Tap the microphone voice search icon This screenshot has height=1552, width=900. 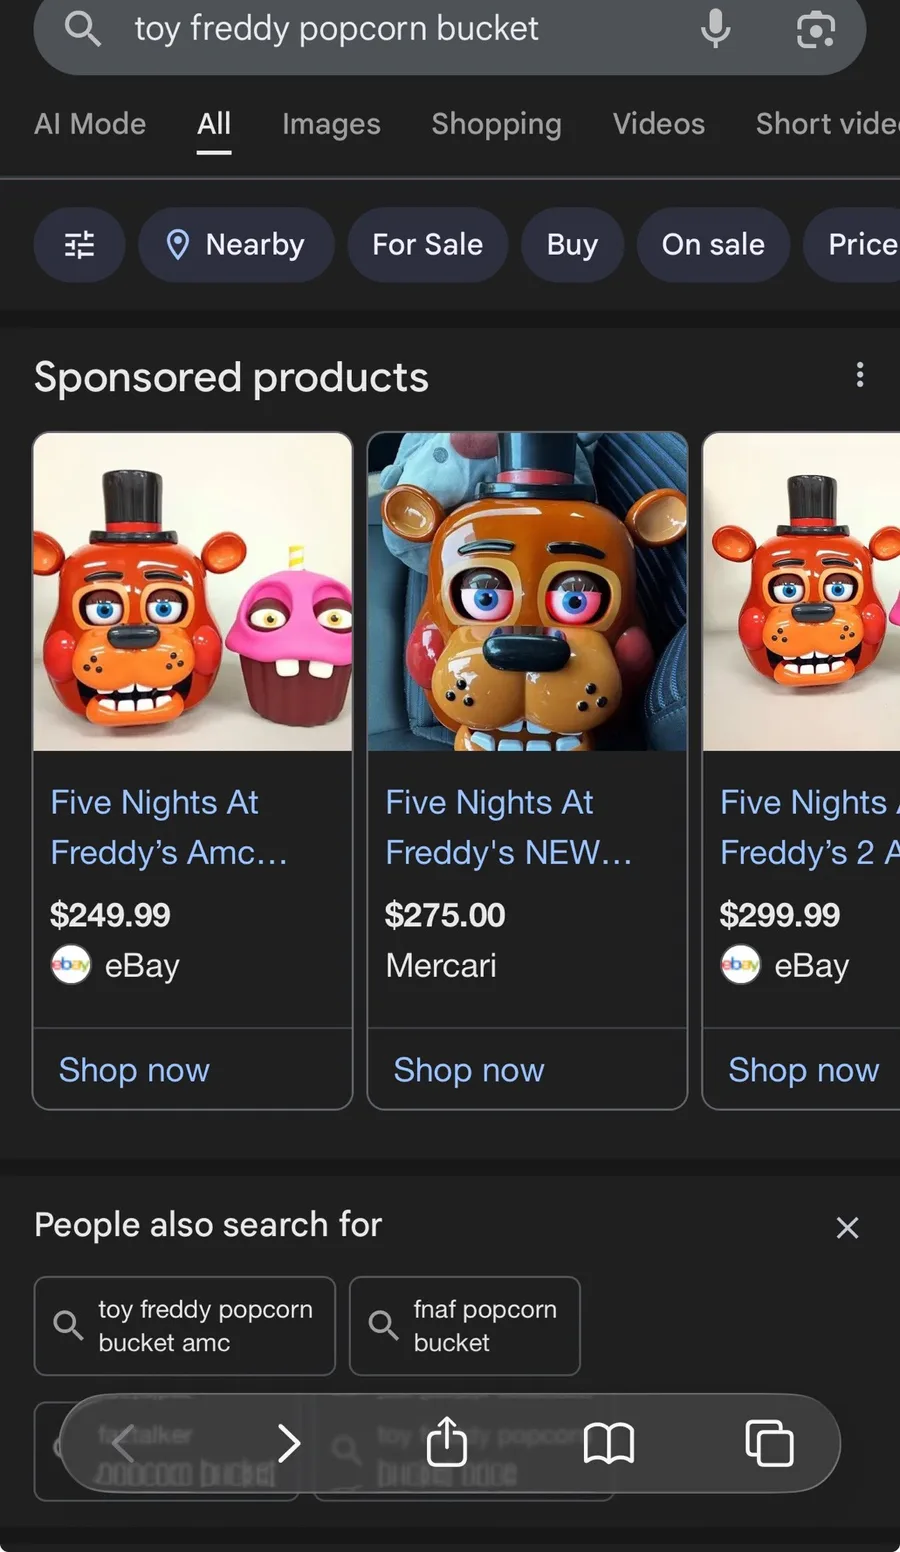pos(715,29)
